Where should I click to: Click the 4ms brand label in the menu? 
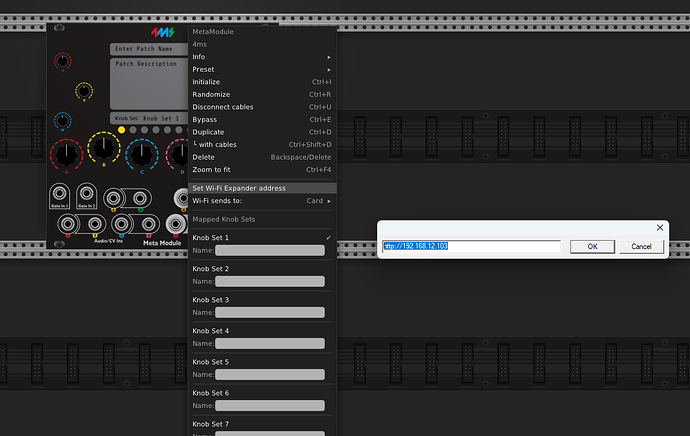pos(199,44)
